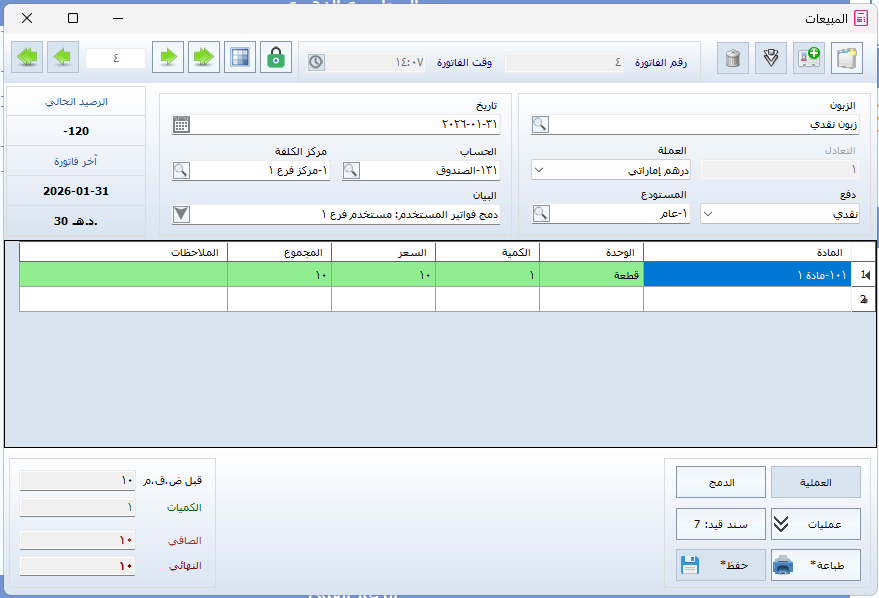Screen dimensions: 879x598
Task: Toggle the green padlock lock icon
Action: click(x=276, y=58)
